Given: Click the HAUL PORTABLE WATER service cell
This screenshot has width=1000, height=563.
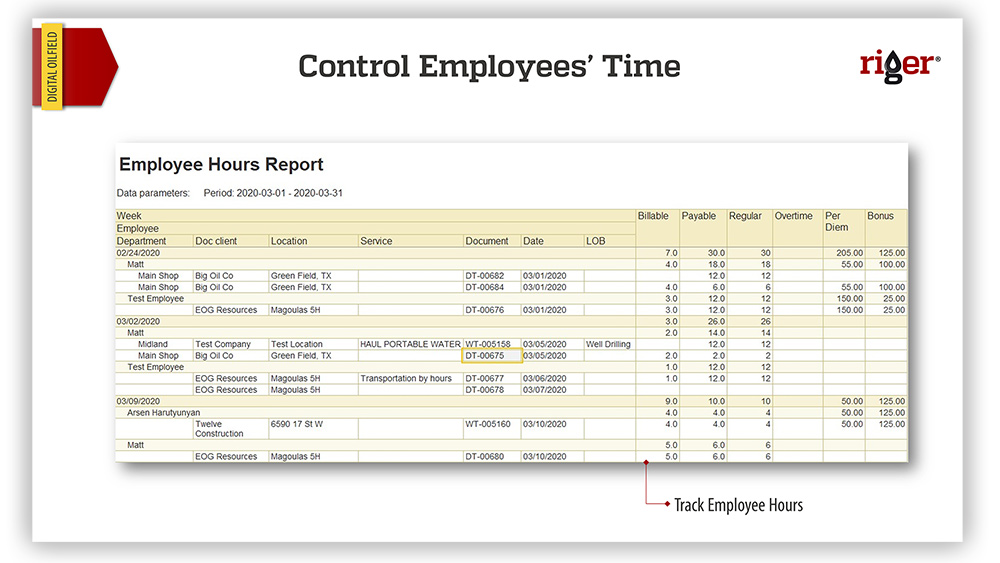Looking at the screenshot, I should 410,344.
